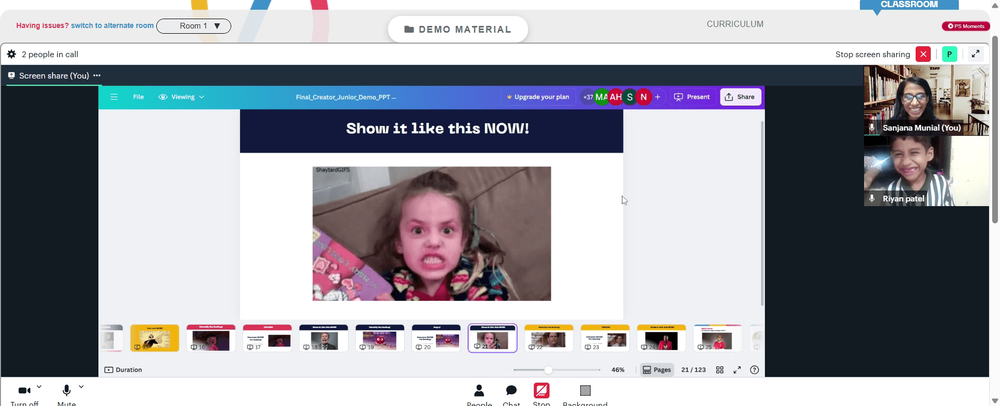Viewport: 1000px width, 406px height.
Task: Click switch to alternate room link
Action: click(112, 25)
